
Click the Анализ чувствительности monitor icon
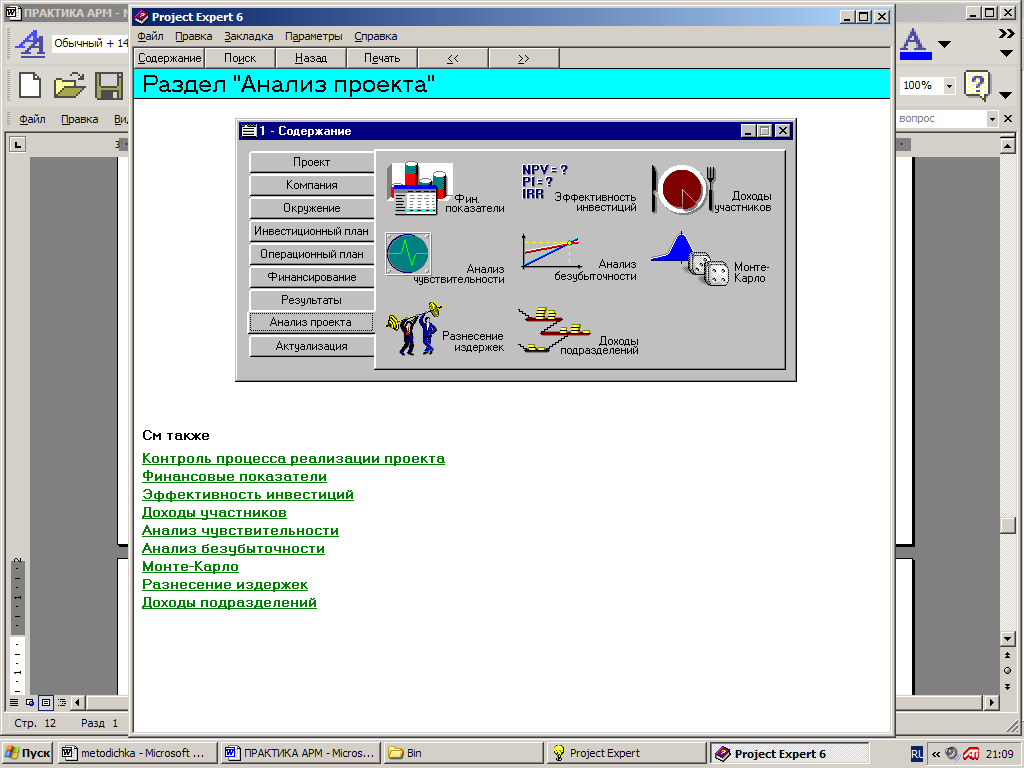[x=408, y=253]
